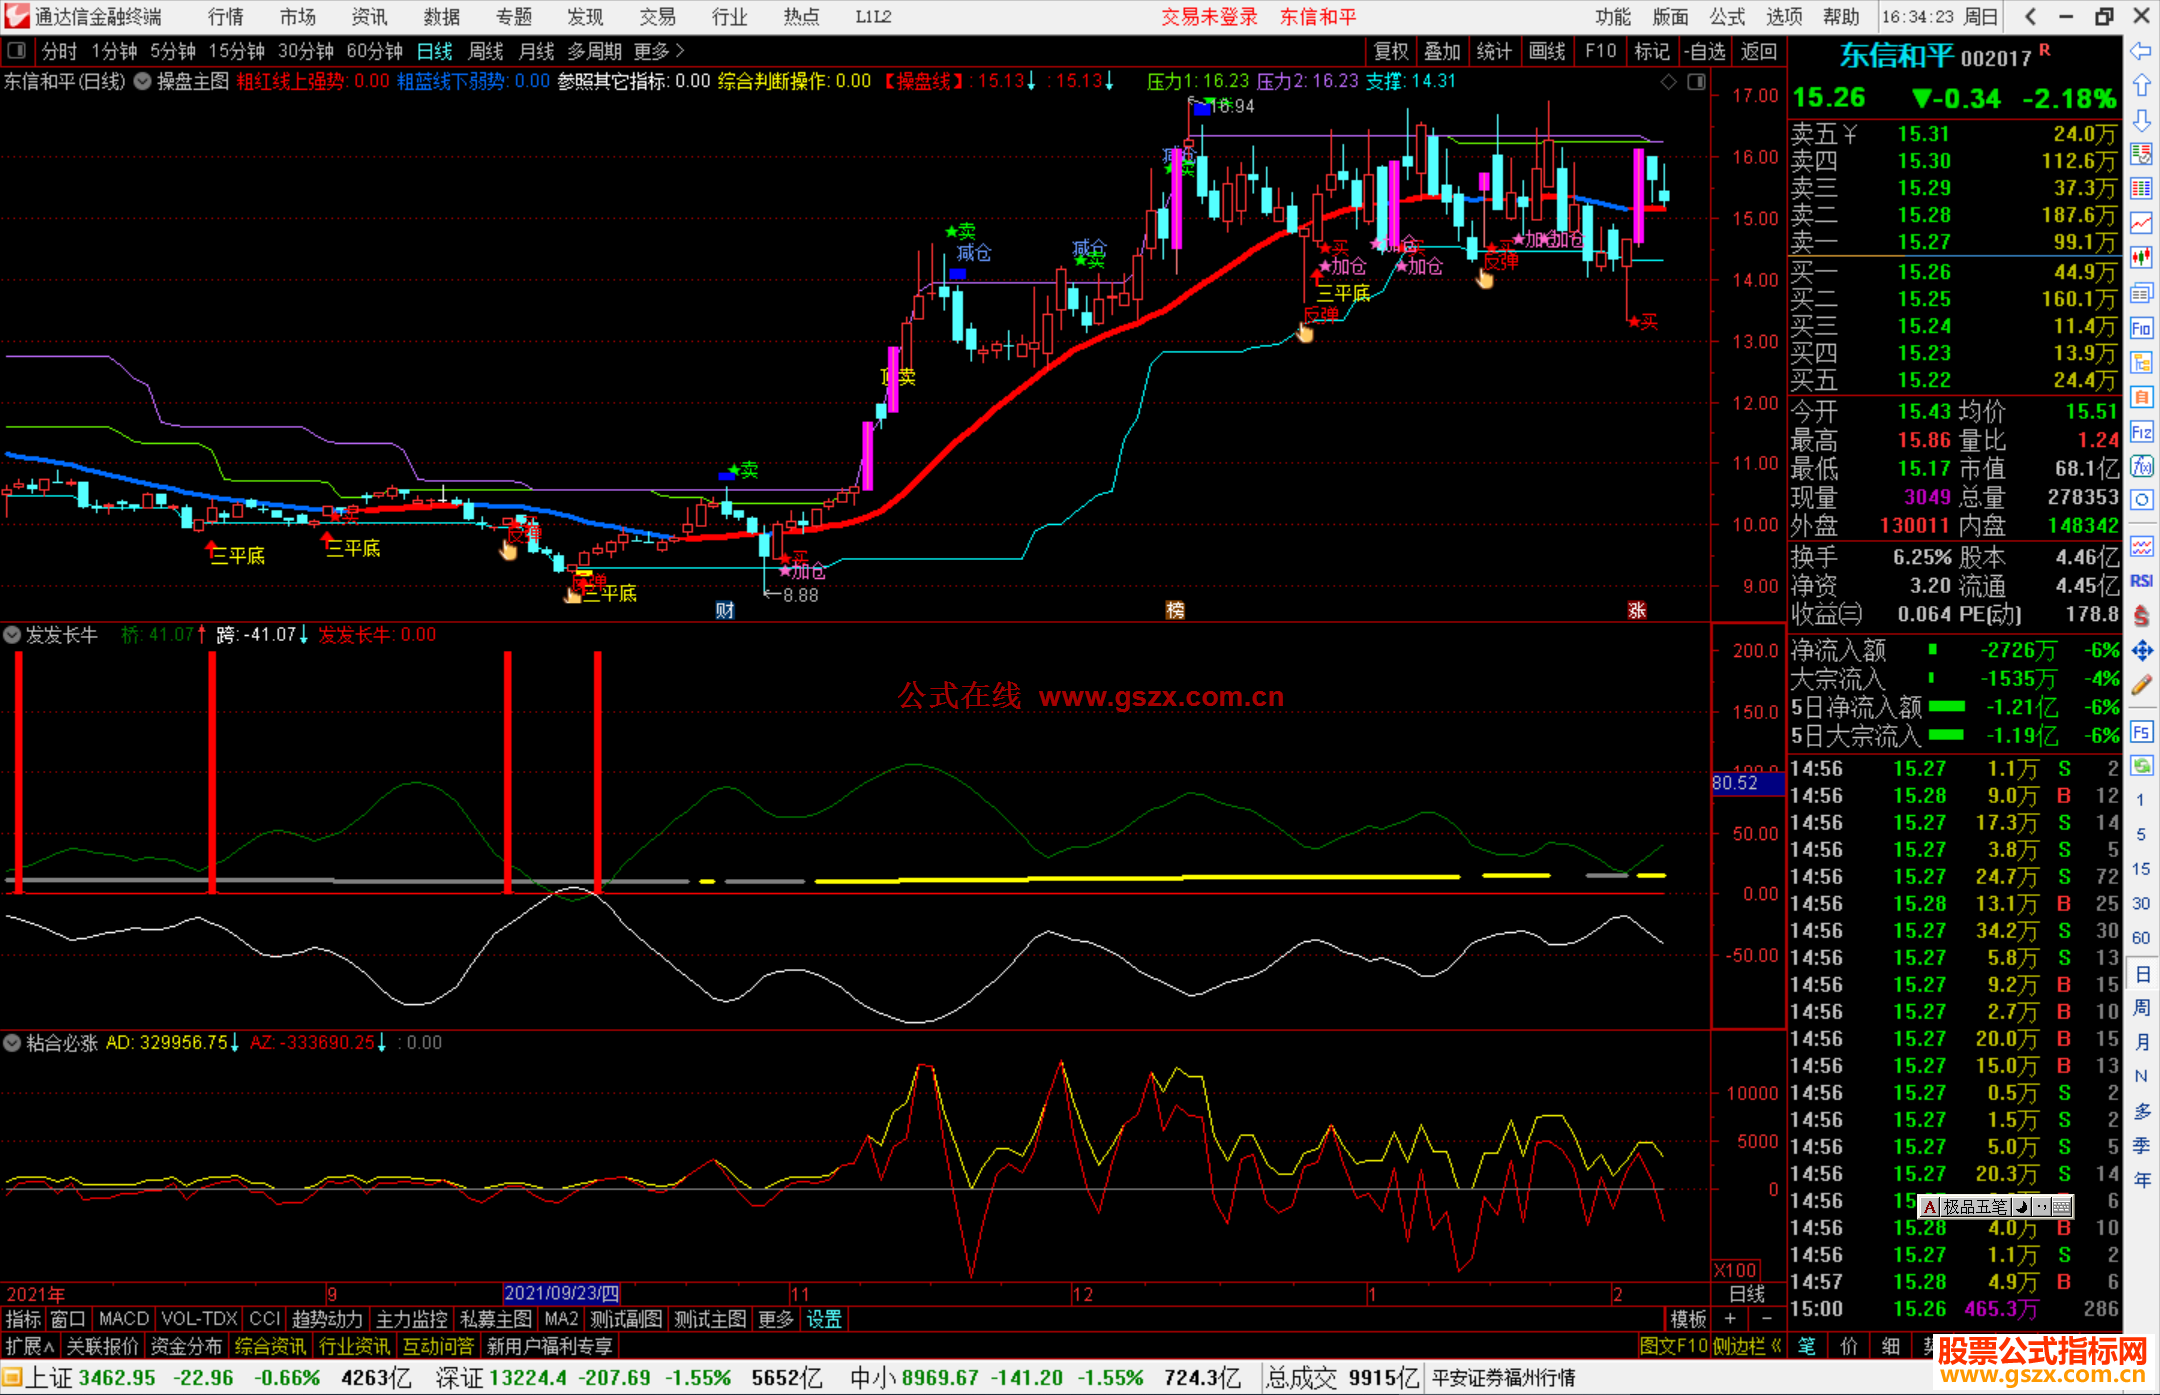The height and width of the screenshot is (1395, 2160).
Task: Click the 涨 marker on the time axis
Action: [1637, 610]
